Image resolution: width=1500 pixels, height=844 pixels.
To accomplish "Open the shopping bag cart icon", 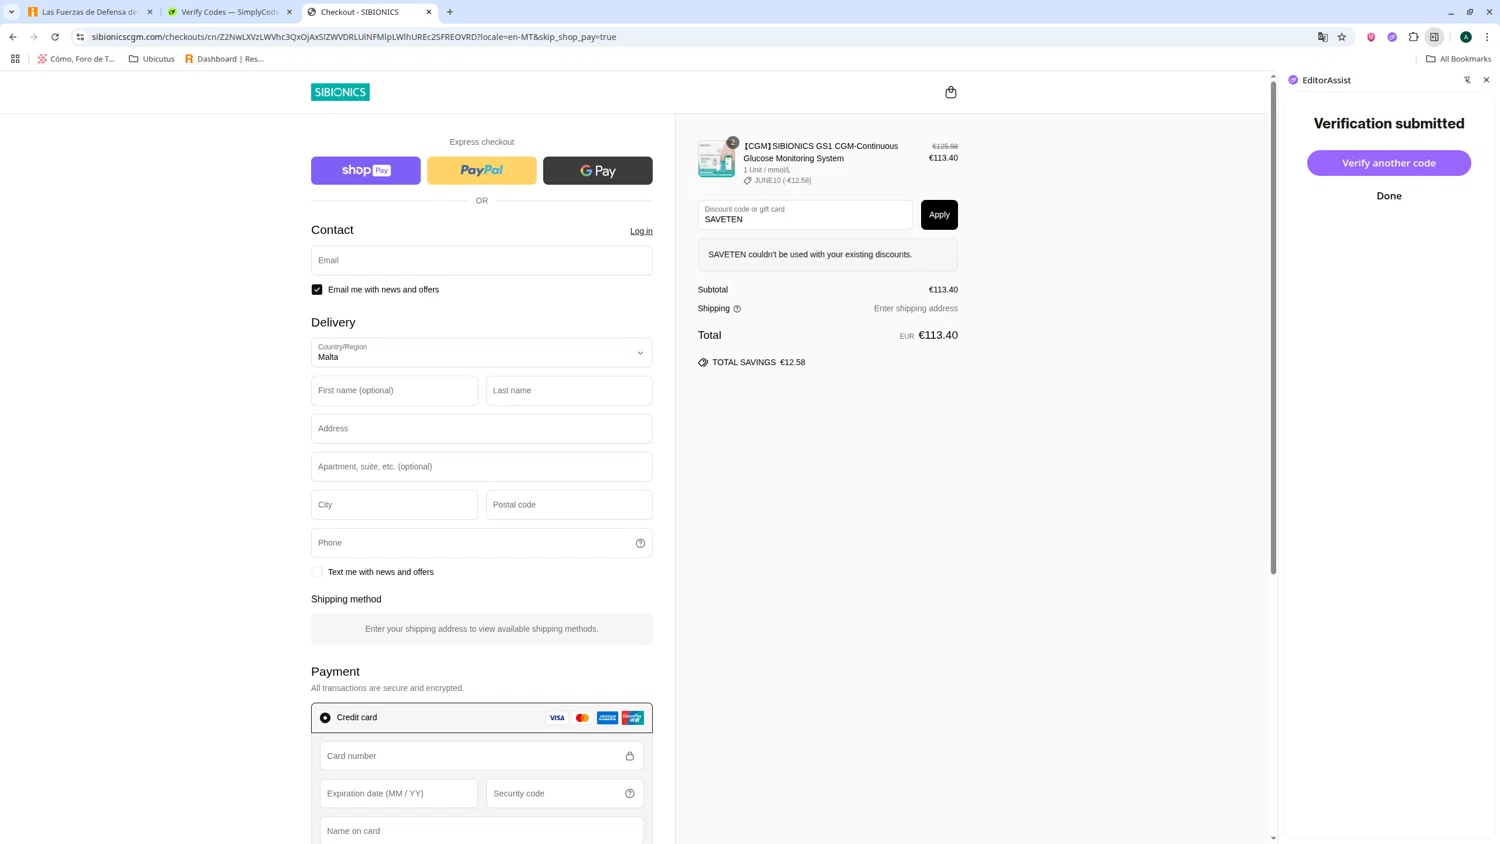I will (950, 92).
